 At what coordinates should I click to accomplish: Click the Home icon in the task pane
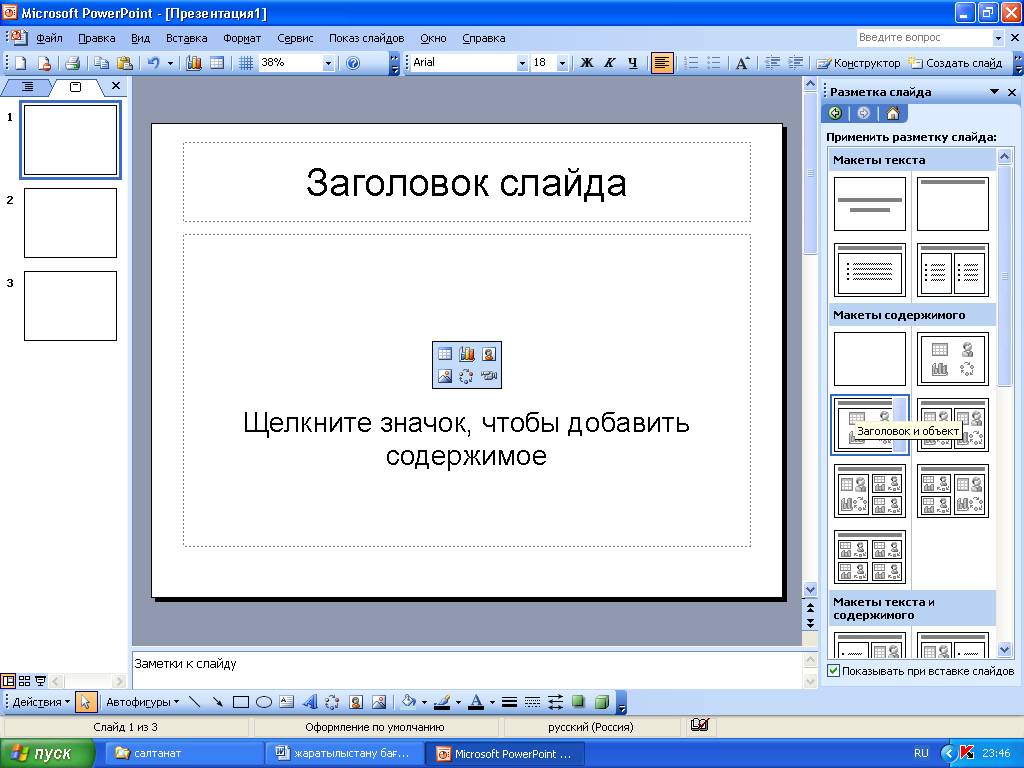tap(891, 113)
